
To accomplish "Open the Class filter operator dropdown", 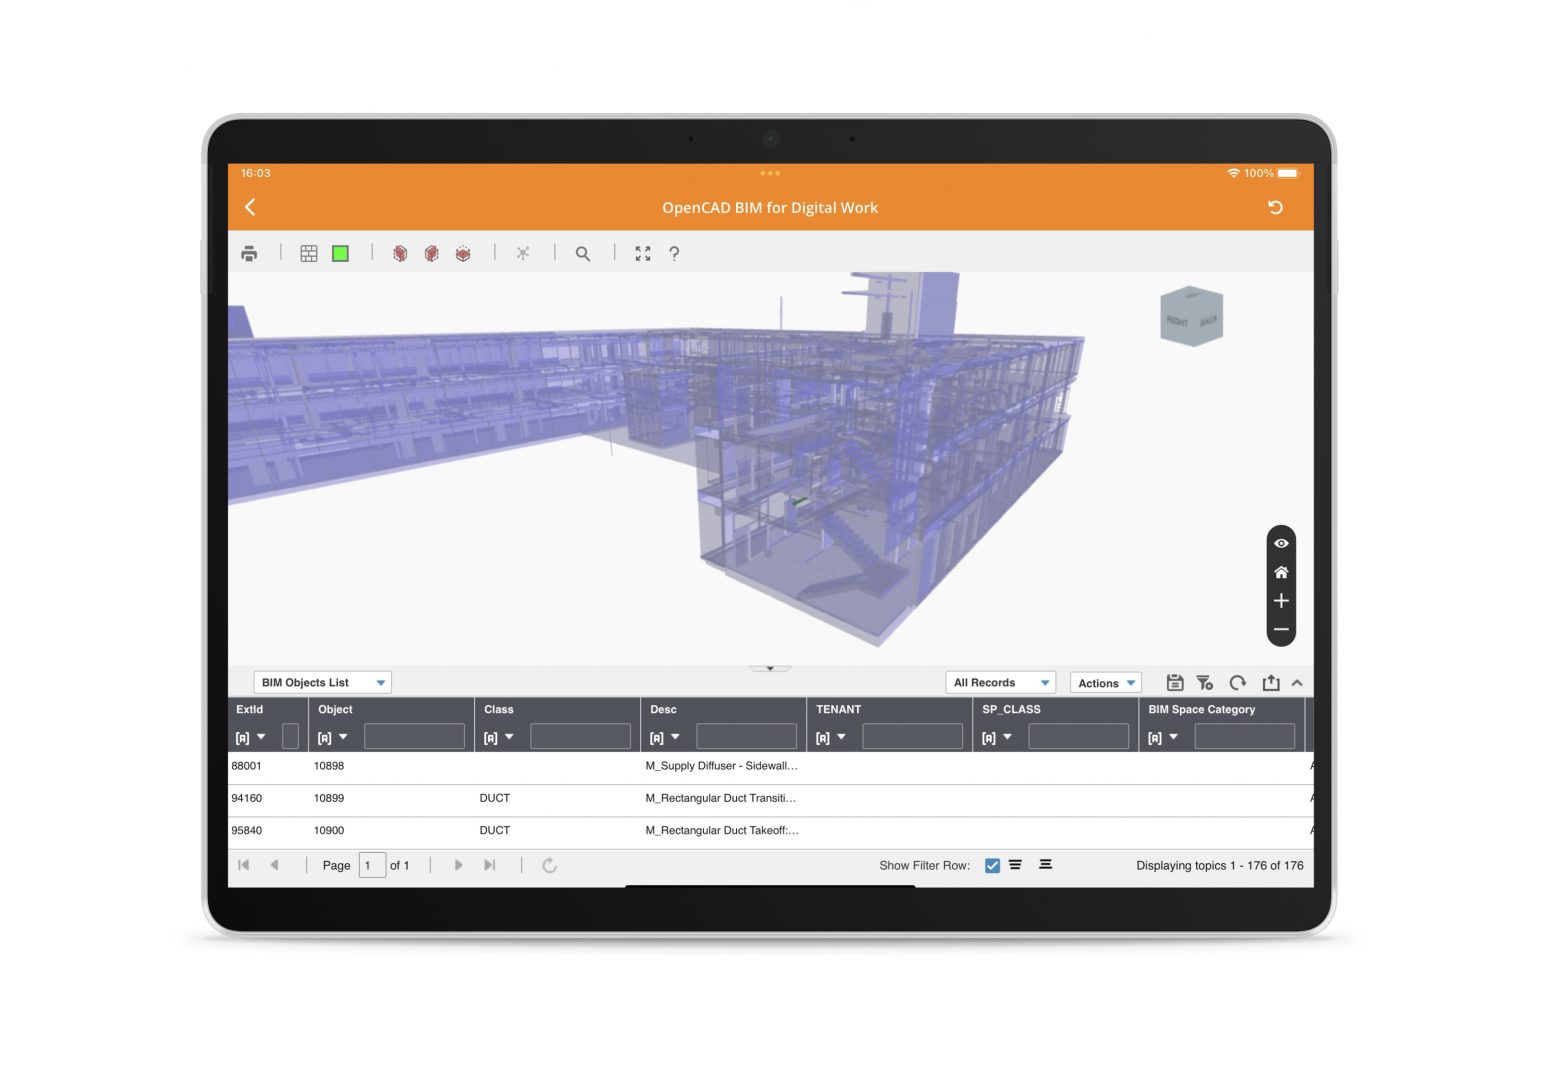I will coord(499,738).
